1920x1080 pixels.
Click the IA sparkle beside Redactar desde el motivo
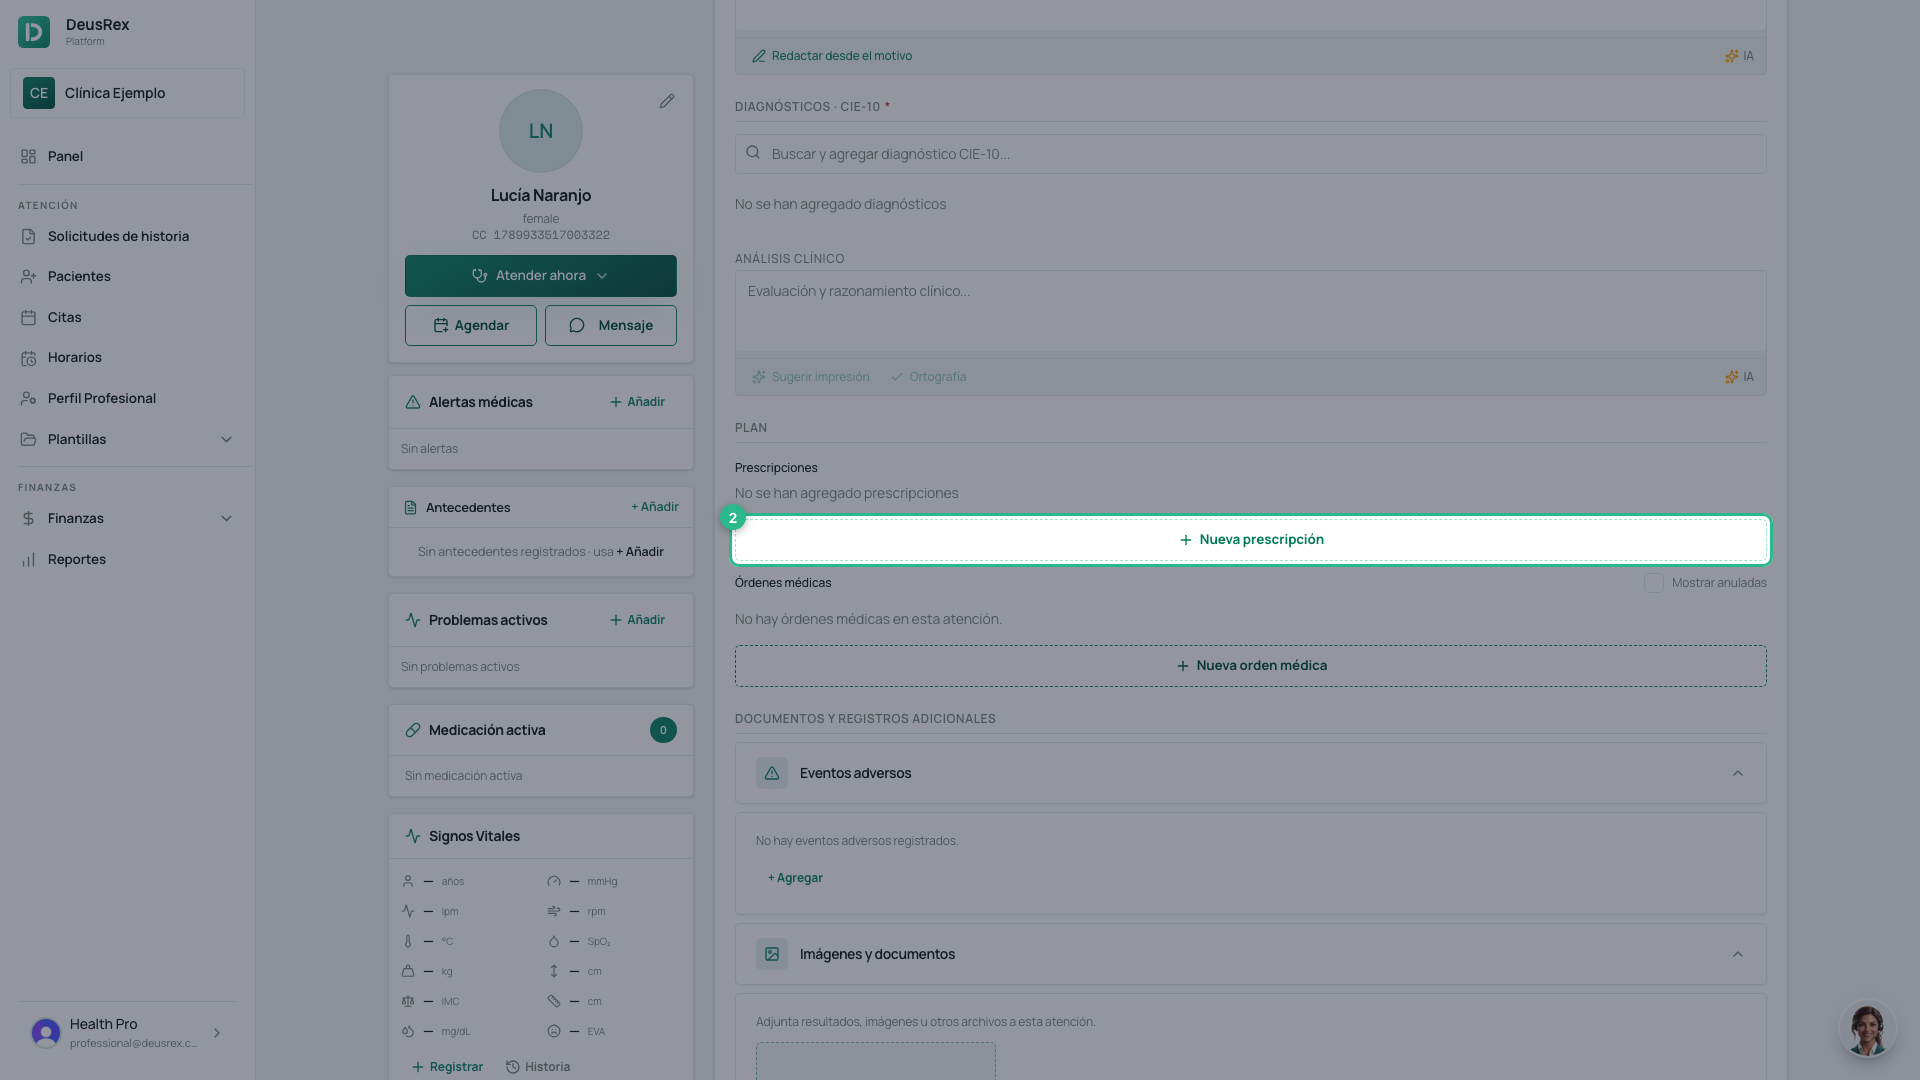(1739, 56)
